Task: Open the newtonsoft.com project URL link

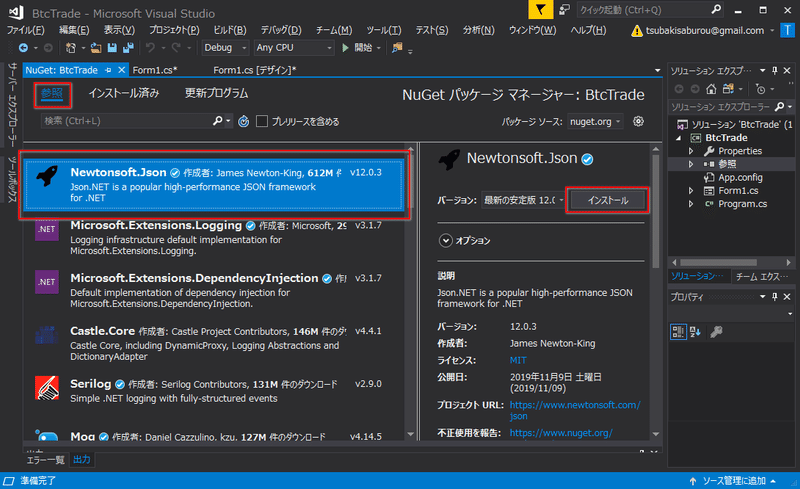Action: point(575,410)
